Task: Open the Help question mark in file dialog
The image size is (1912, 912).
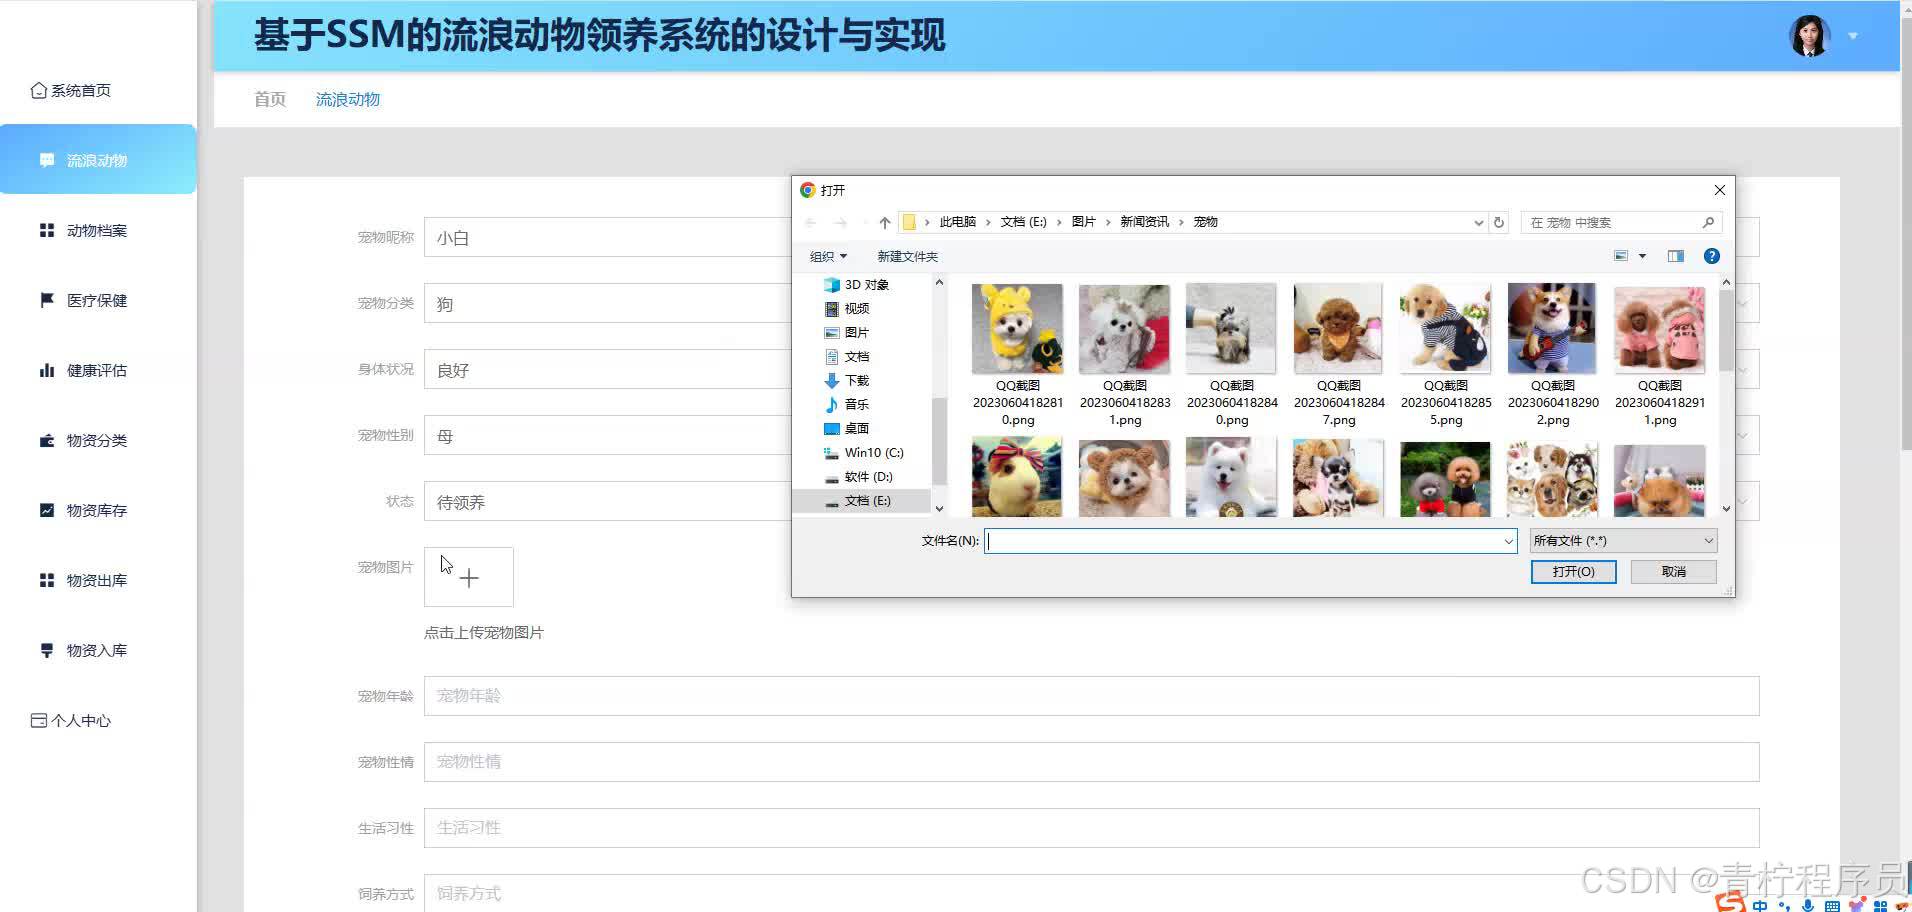Action: pyautogui.click(x=1712, y=256)
